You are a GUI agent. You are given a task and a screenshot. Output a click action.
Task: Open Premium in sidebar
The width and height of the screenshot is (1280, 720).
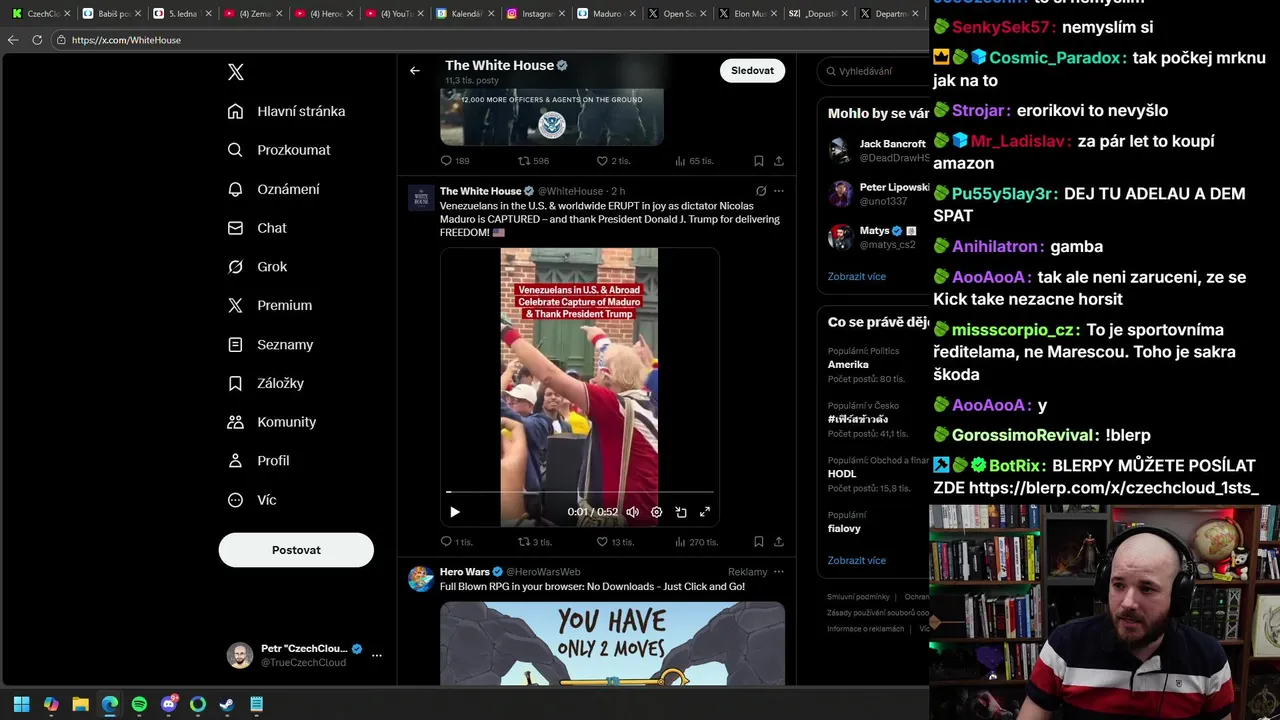pos(270,305)
